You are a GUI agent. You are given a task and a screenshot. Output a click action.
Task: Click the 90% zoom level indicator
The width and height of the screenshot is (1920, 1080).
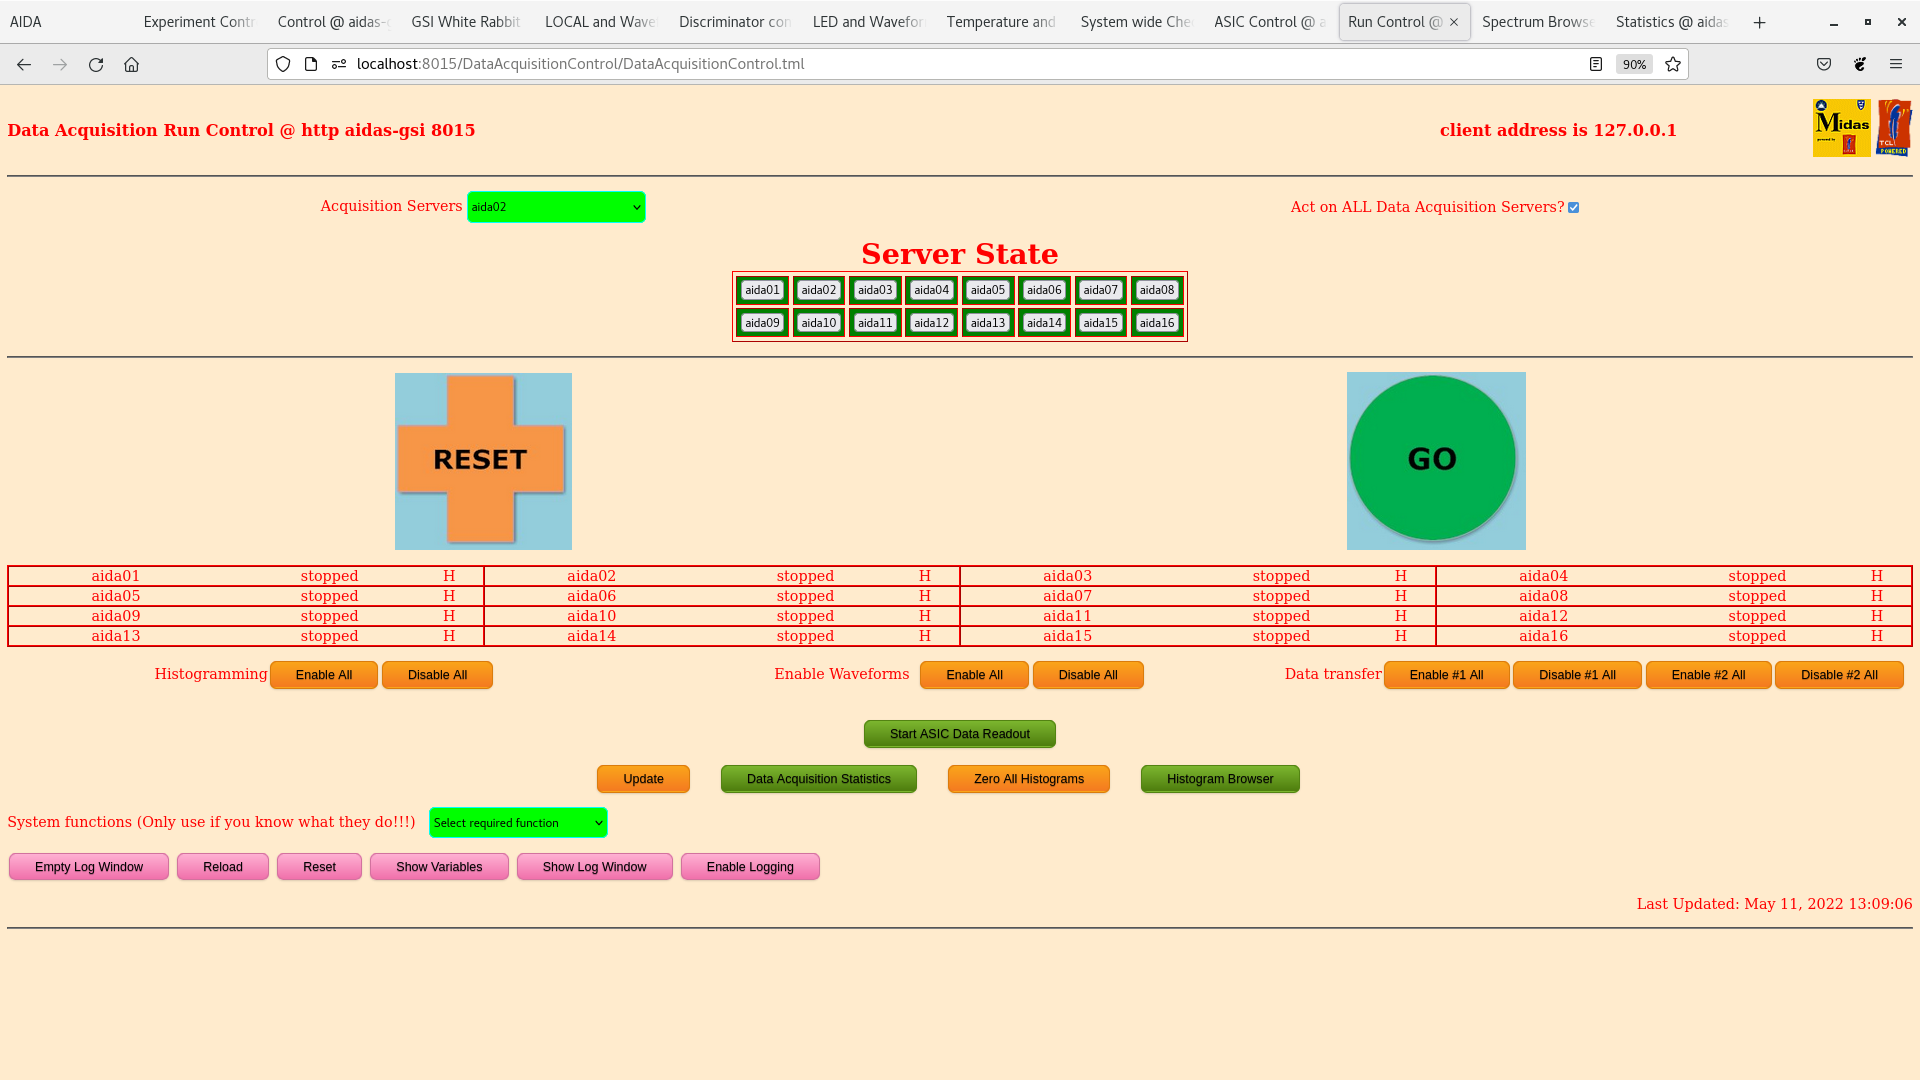coord(1634,64)
